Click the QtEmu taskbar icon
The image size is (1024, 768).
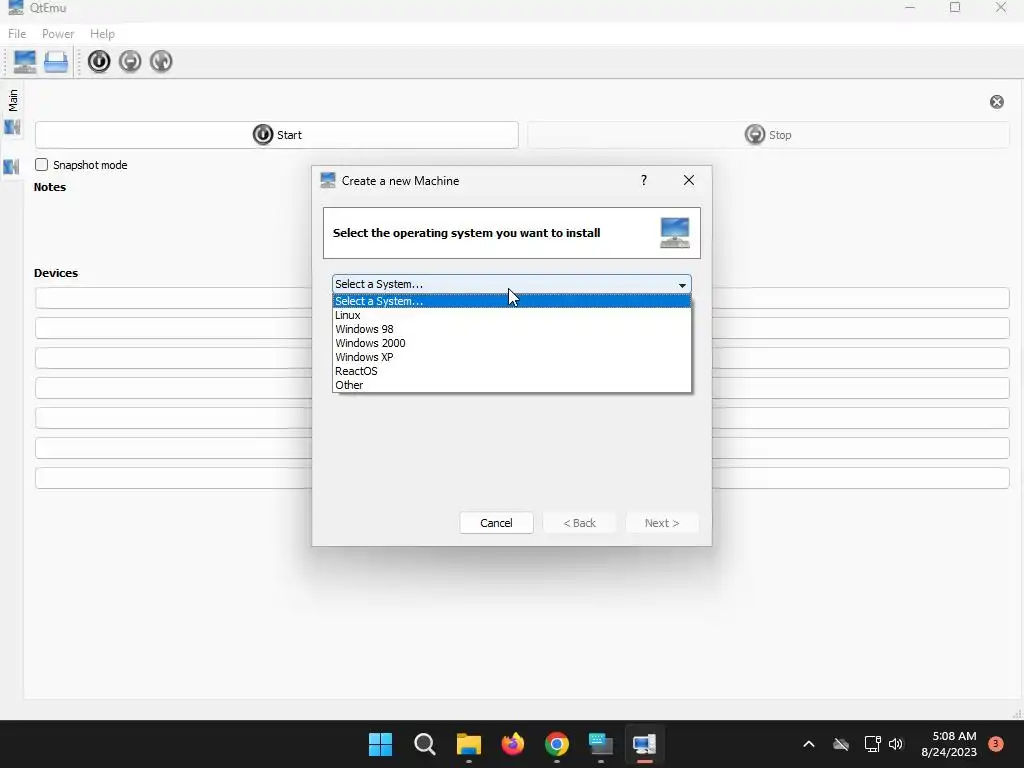[x=645, y=744]
